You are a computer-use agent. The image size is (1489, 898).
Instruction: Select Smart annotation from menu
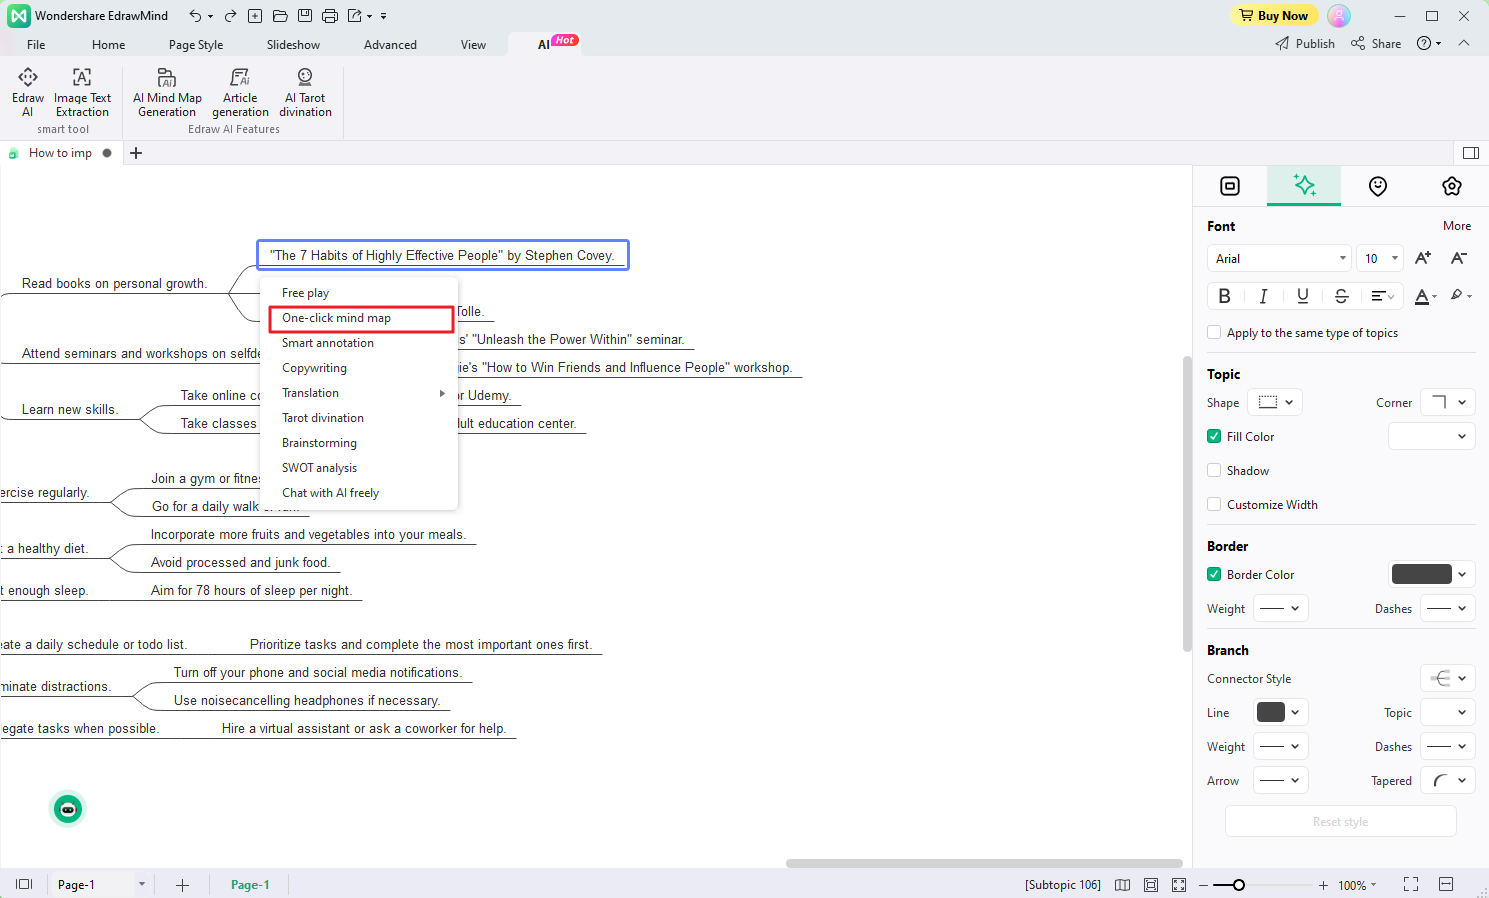pos(359,343)
